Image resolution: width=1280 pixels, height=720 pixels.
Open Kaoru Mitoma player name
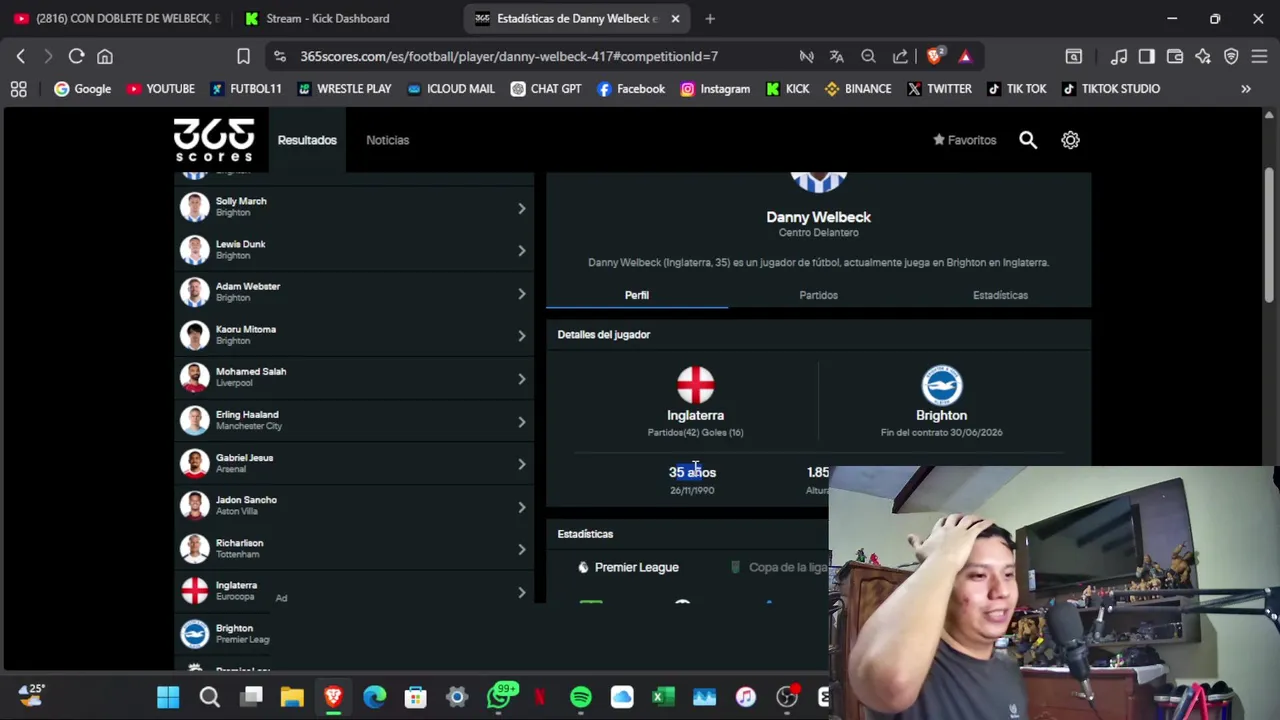click(246, 329)
